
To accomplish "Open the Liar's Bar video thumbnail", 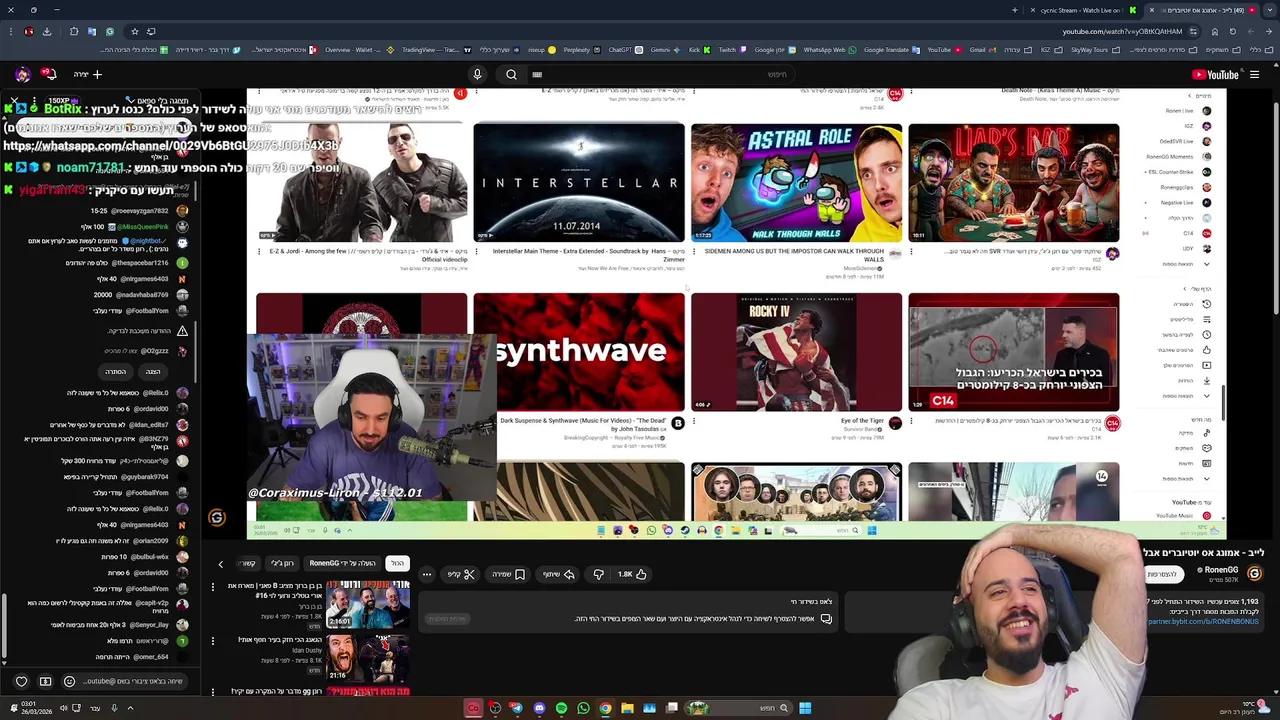I will tap(1014, 183).
